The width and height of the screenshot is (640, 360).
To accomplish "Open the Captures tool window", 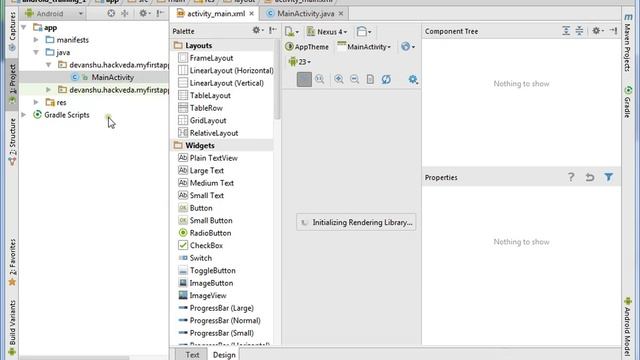I will [12, 31].
